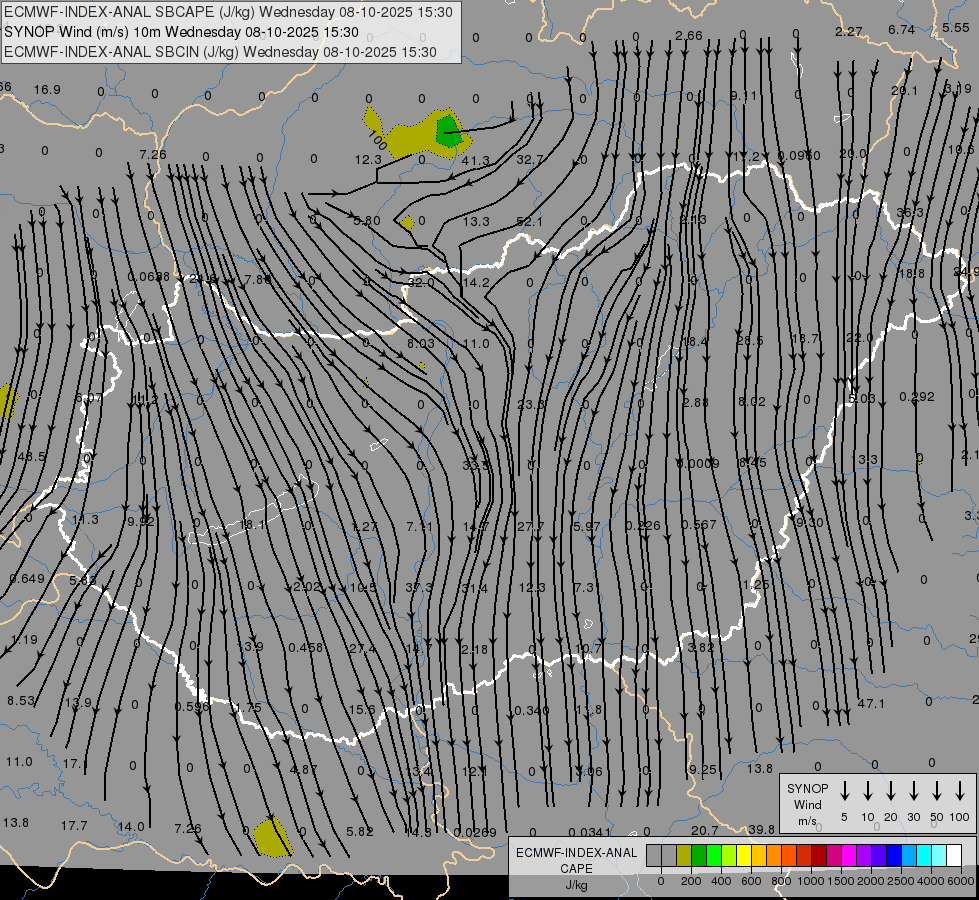Pick the yellow-green swatch above 400
The width and height of the screenshot is (979, 900).
pyautogui.click(x=729, y=856)
